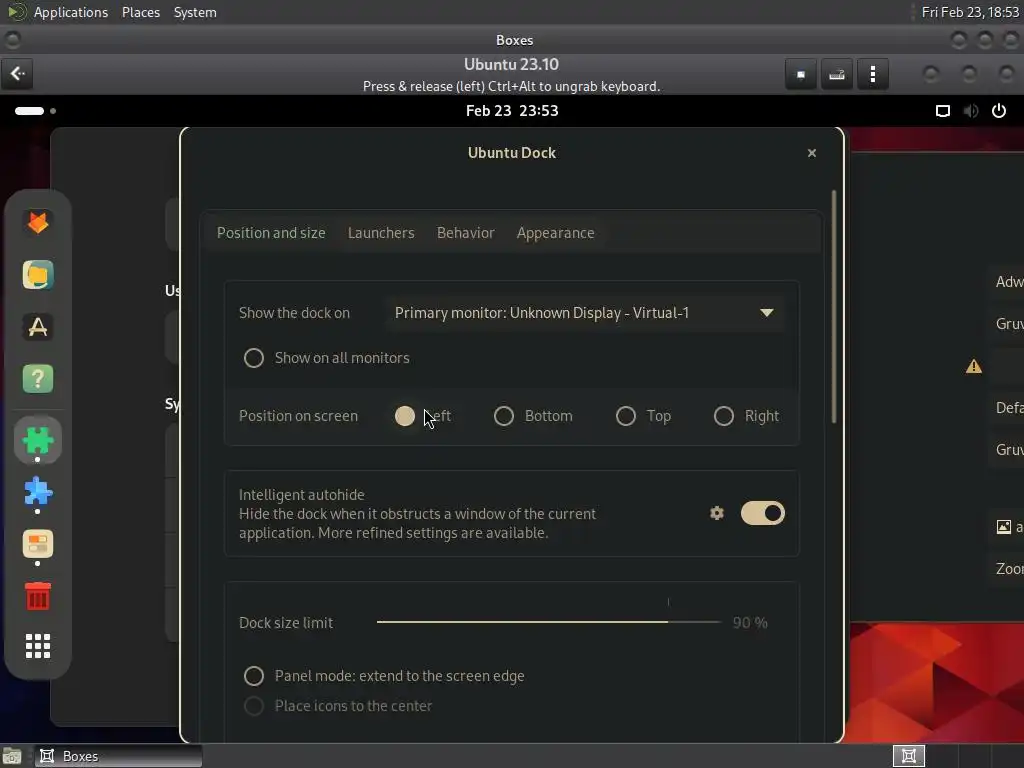Click the guest display network icon
The height and width of the screenshot is (768, 1024).
pos(942,110)
